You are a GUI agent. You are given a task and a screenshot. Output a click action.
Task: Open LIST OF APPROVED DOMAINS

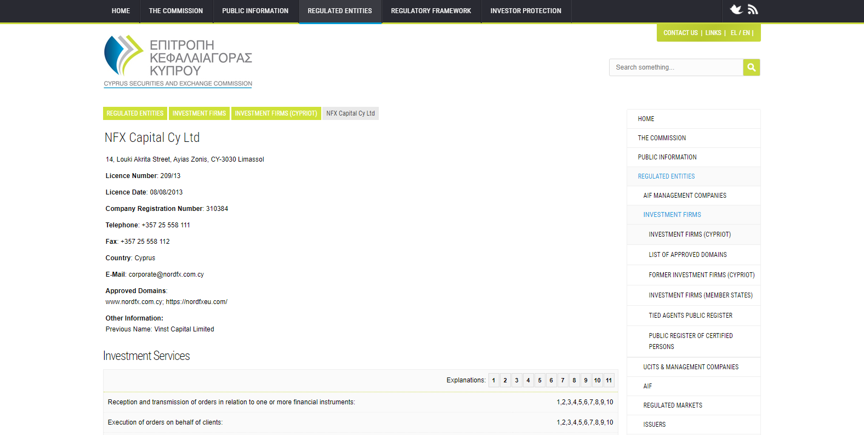click(x=694, y=255)
